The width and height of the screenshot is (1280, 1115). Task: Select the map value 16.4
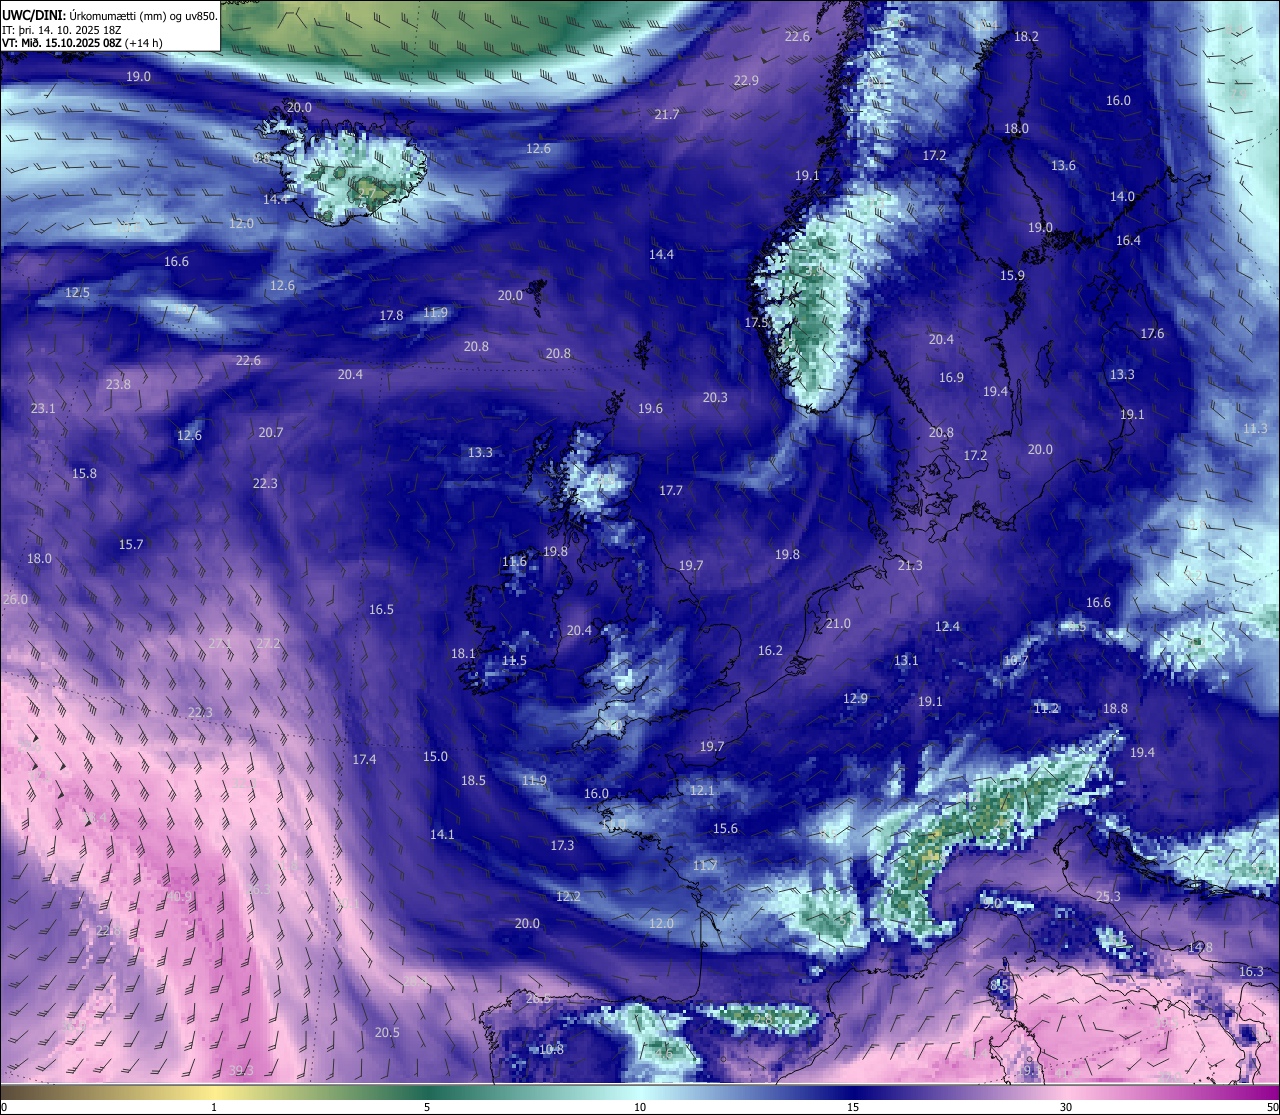tap(1128, 240)
